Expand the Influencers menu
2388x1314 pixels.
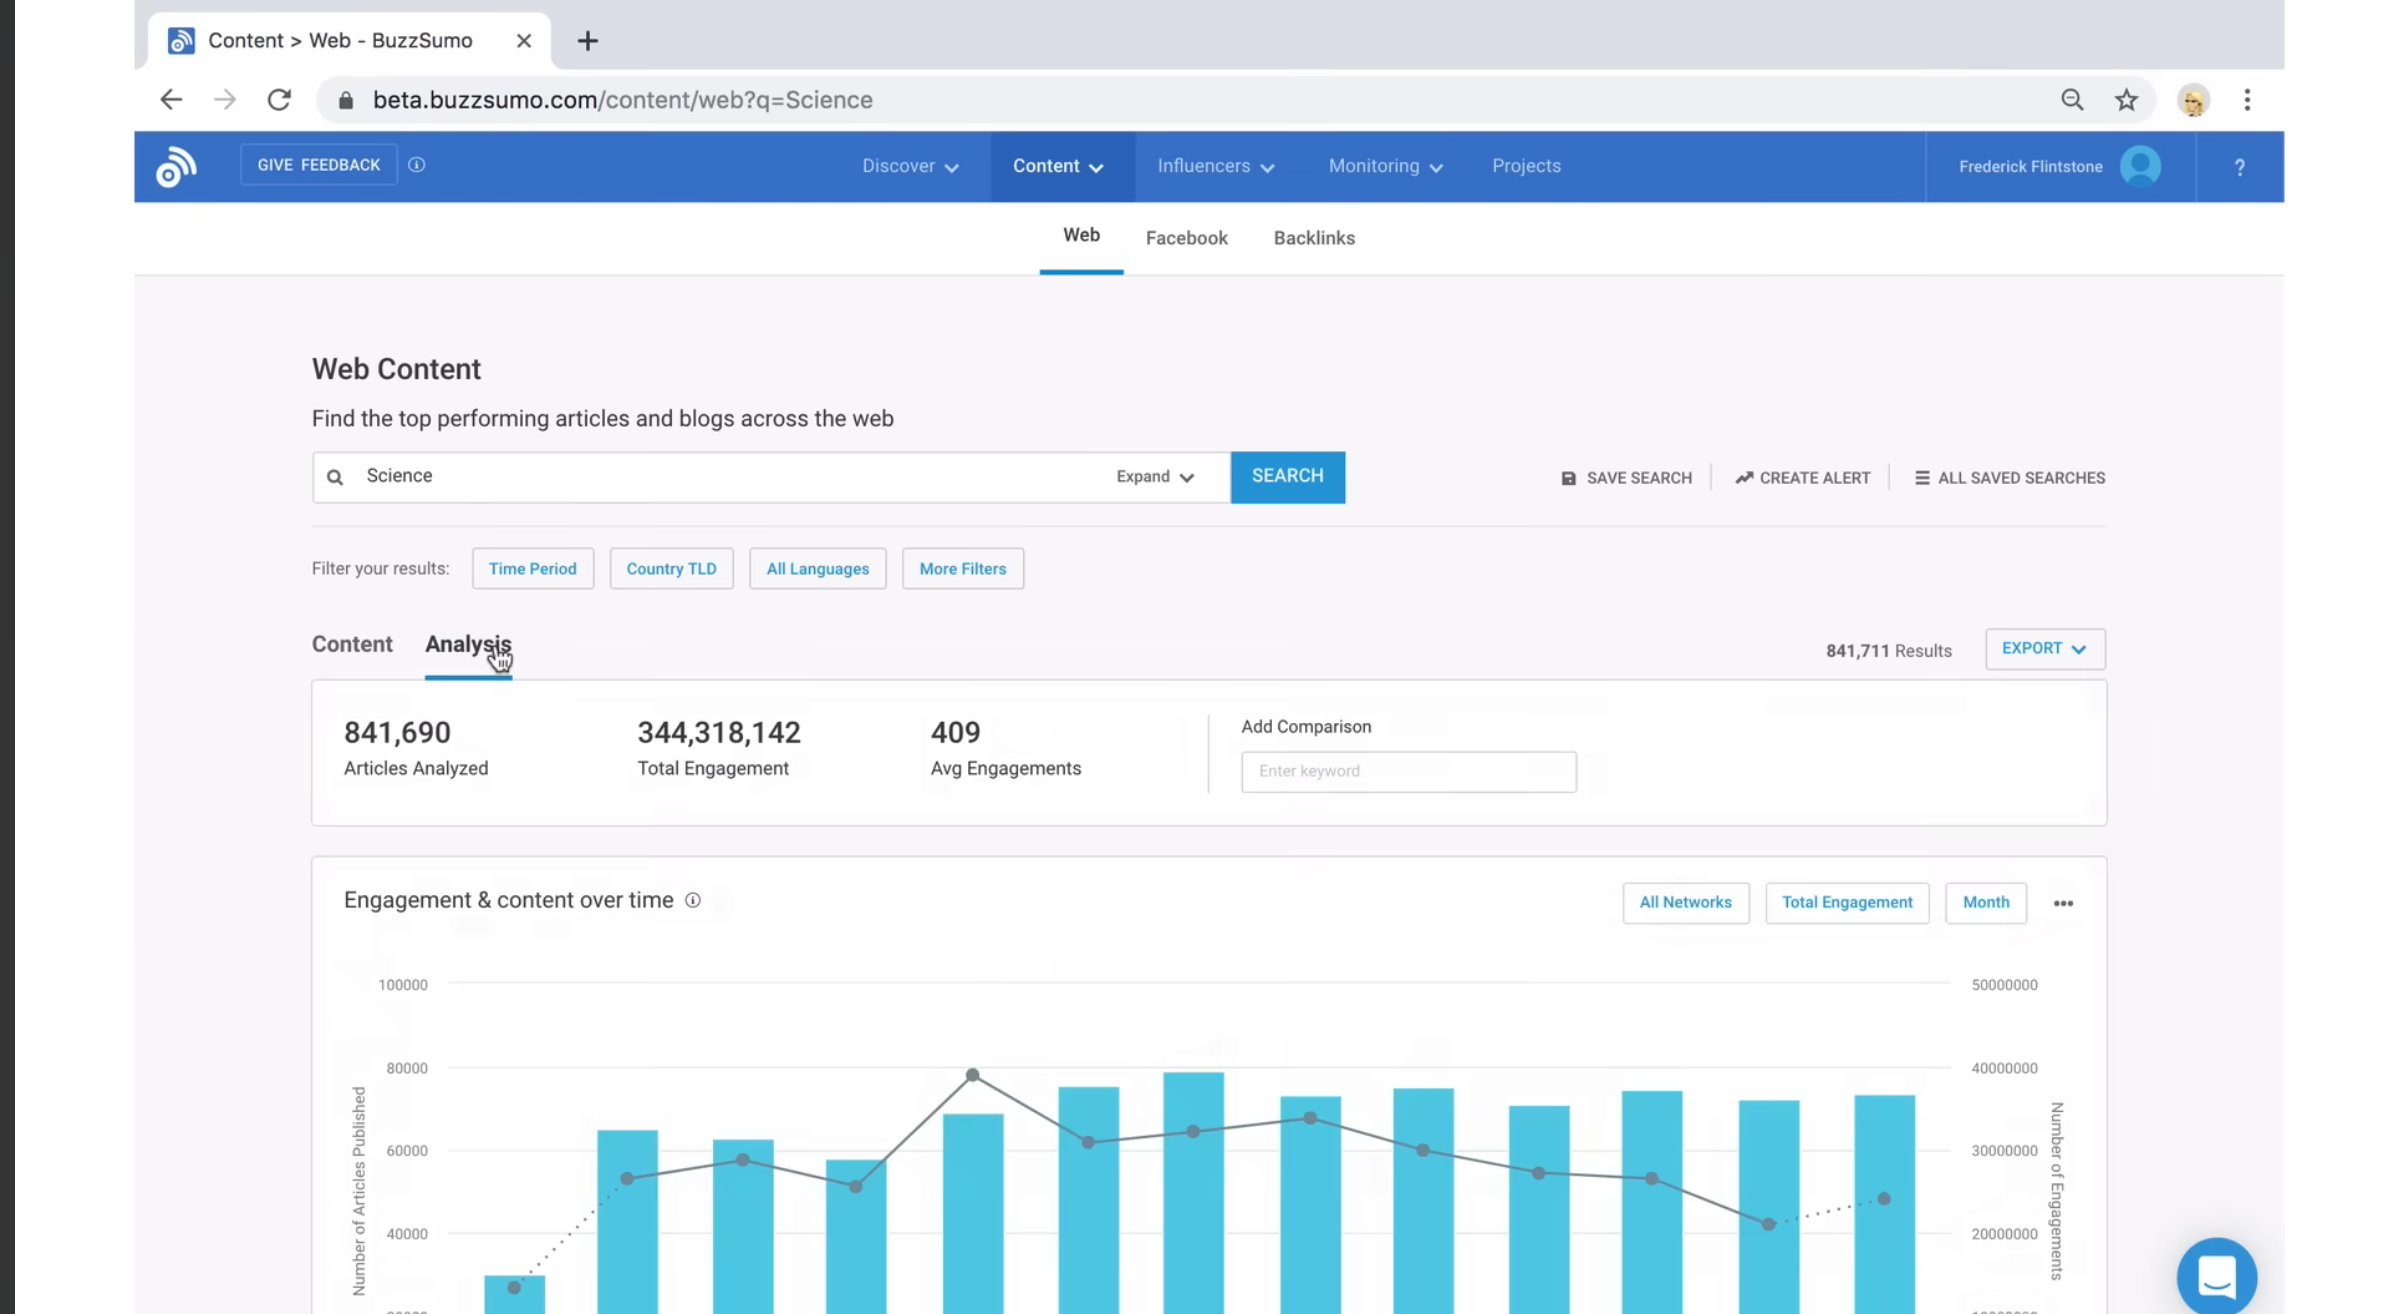point(1215,166)
